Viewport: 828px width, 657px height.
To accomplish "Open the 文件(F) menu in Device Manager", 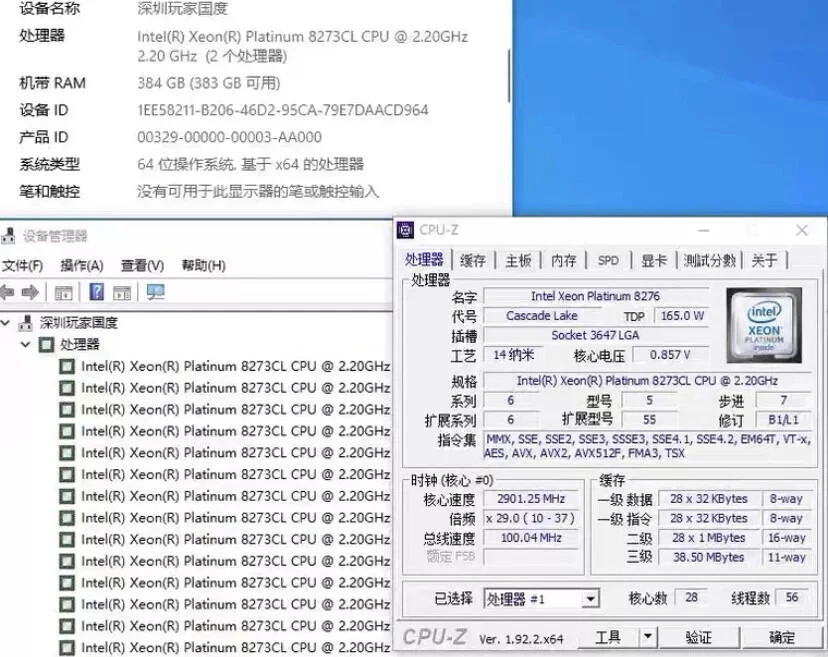I will pos(22,265).
